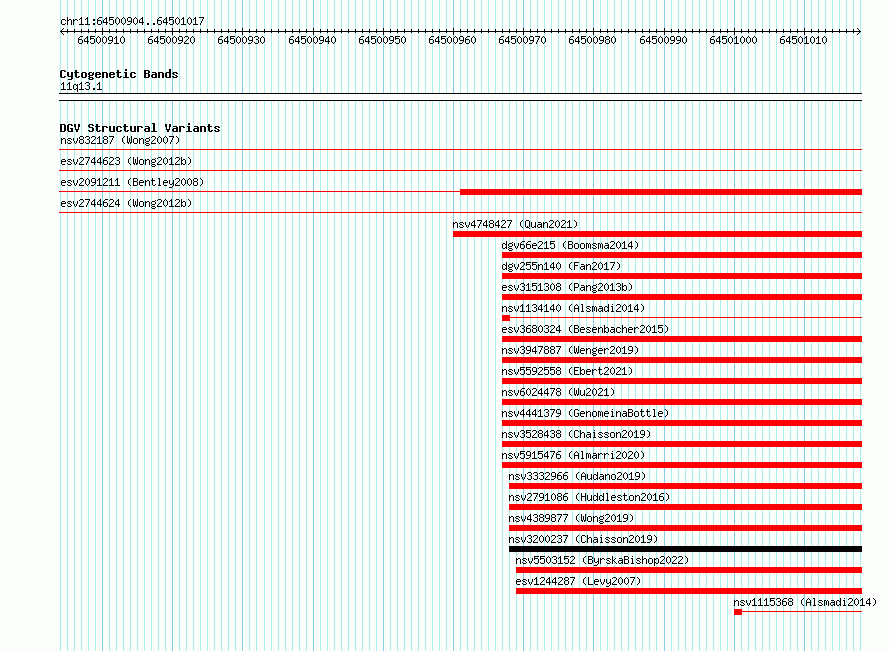Click ruler position 64500970
This screenshot has height=651, width=890.
tap(522, 40)
